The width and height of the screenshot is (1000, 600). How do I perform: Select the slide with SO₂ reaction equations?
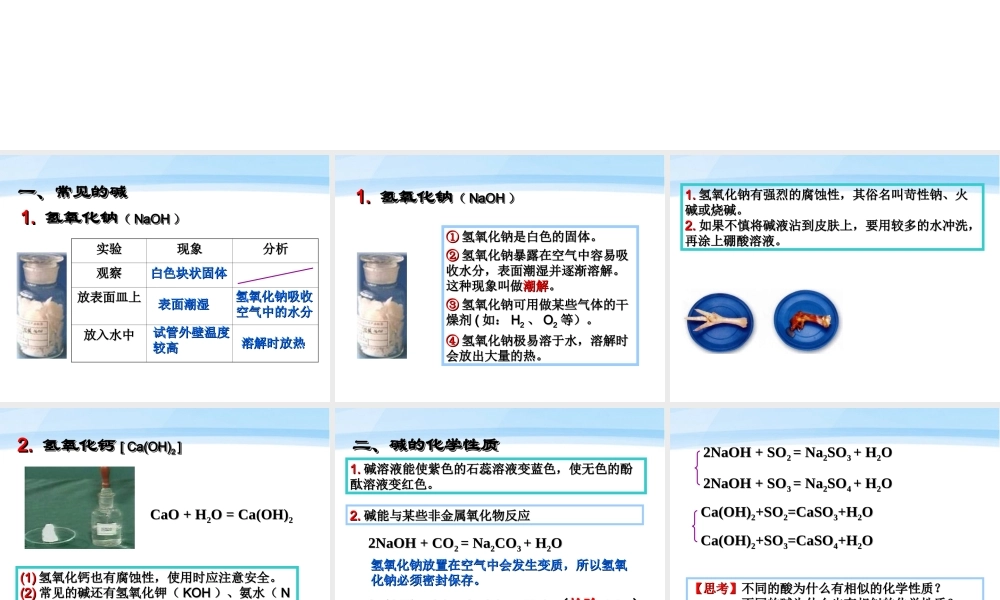835,504
